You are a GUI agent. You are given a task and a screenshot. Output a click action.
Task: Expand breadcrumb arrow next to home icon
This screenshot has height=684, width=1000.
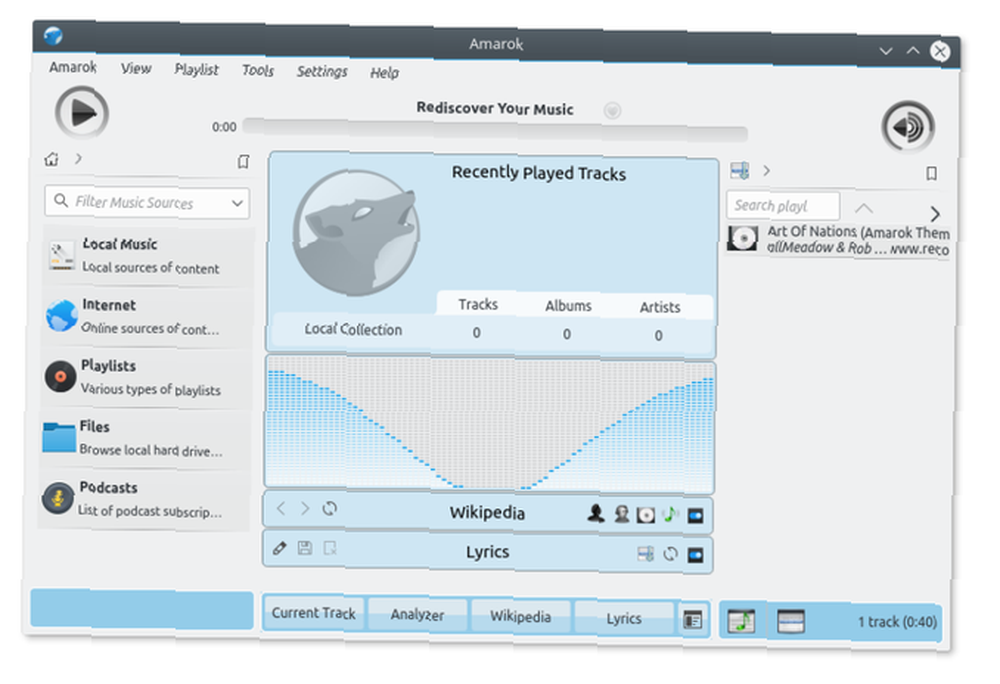pyautogui.click(x=78, y=159)
